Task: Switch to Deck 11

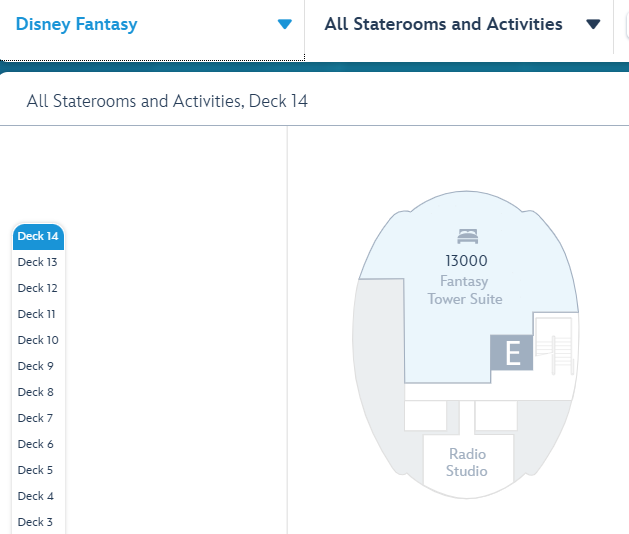Action: point(37,314)
